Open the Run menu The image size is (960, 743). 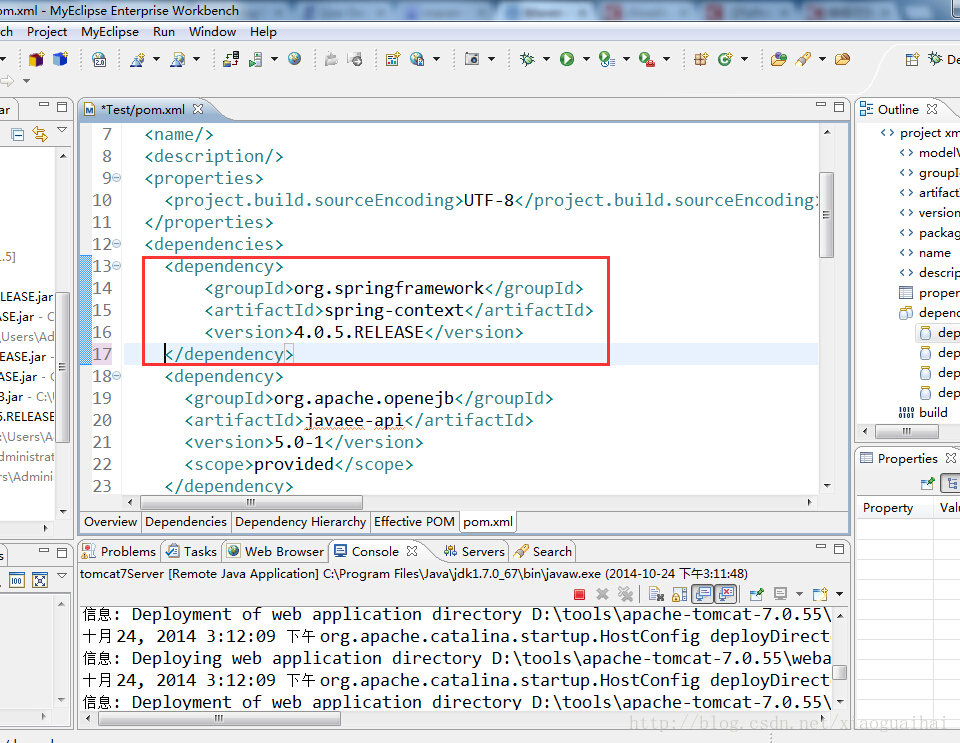tap(163, 32)
